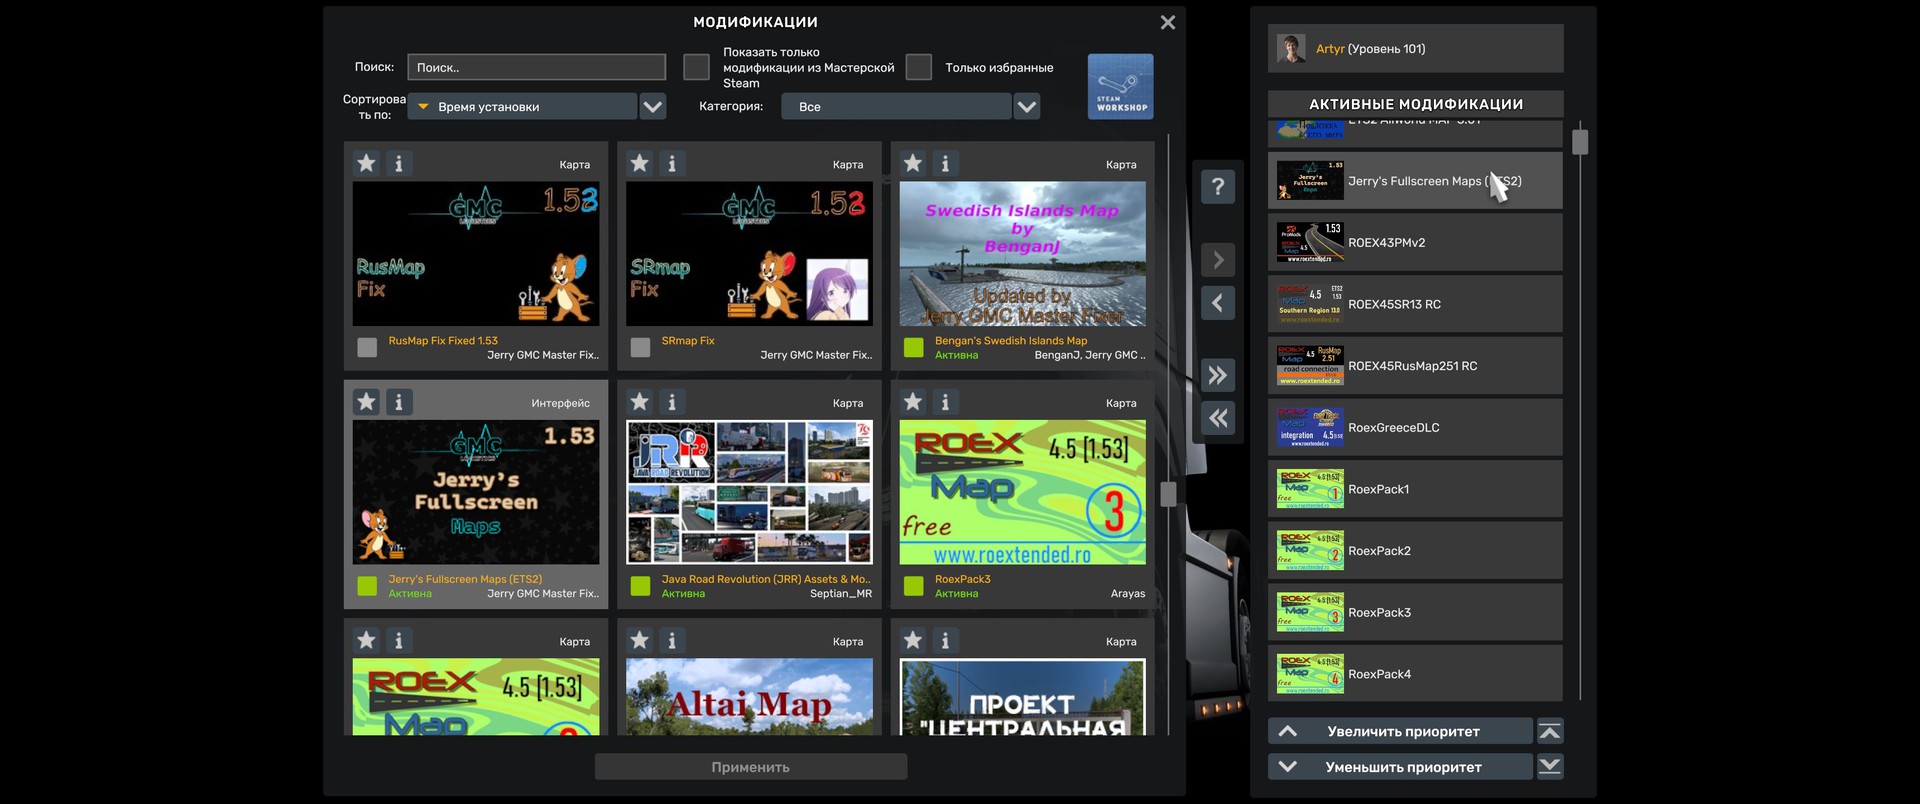Screen dimensions: 1920x804
Task: Select RoexPack1 in active mods
Action: click(1415, 489)
